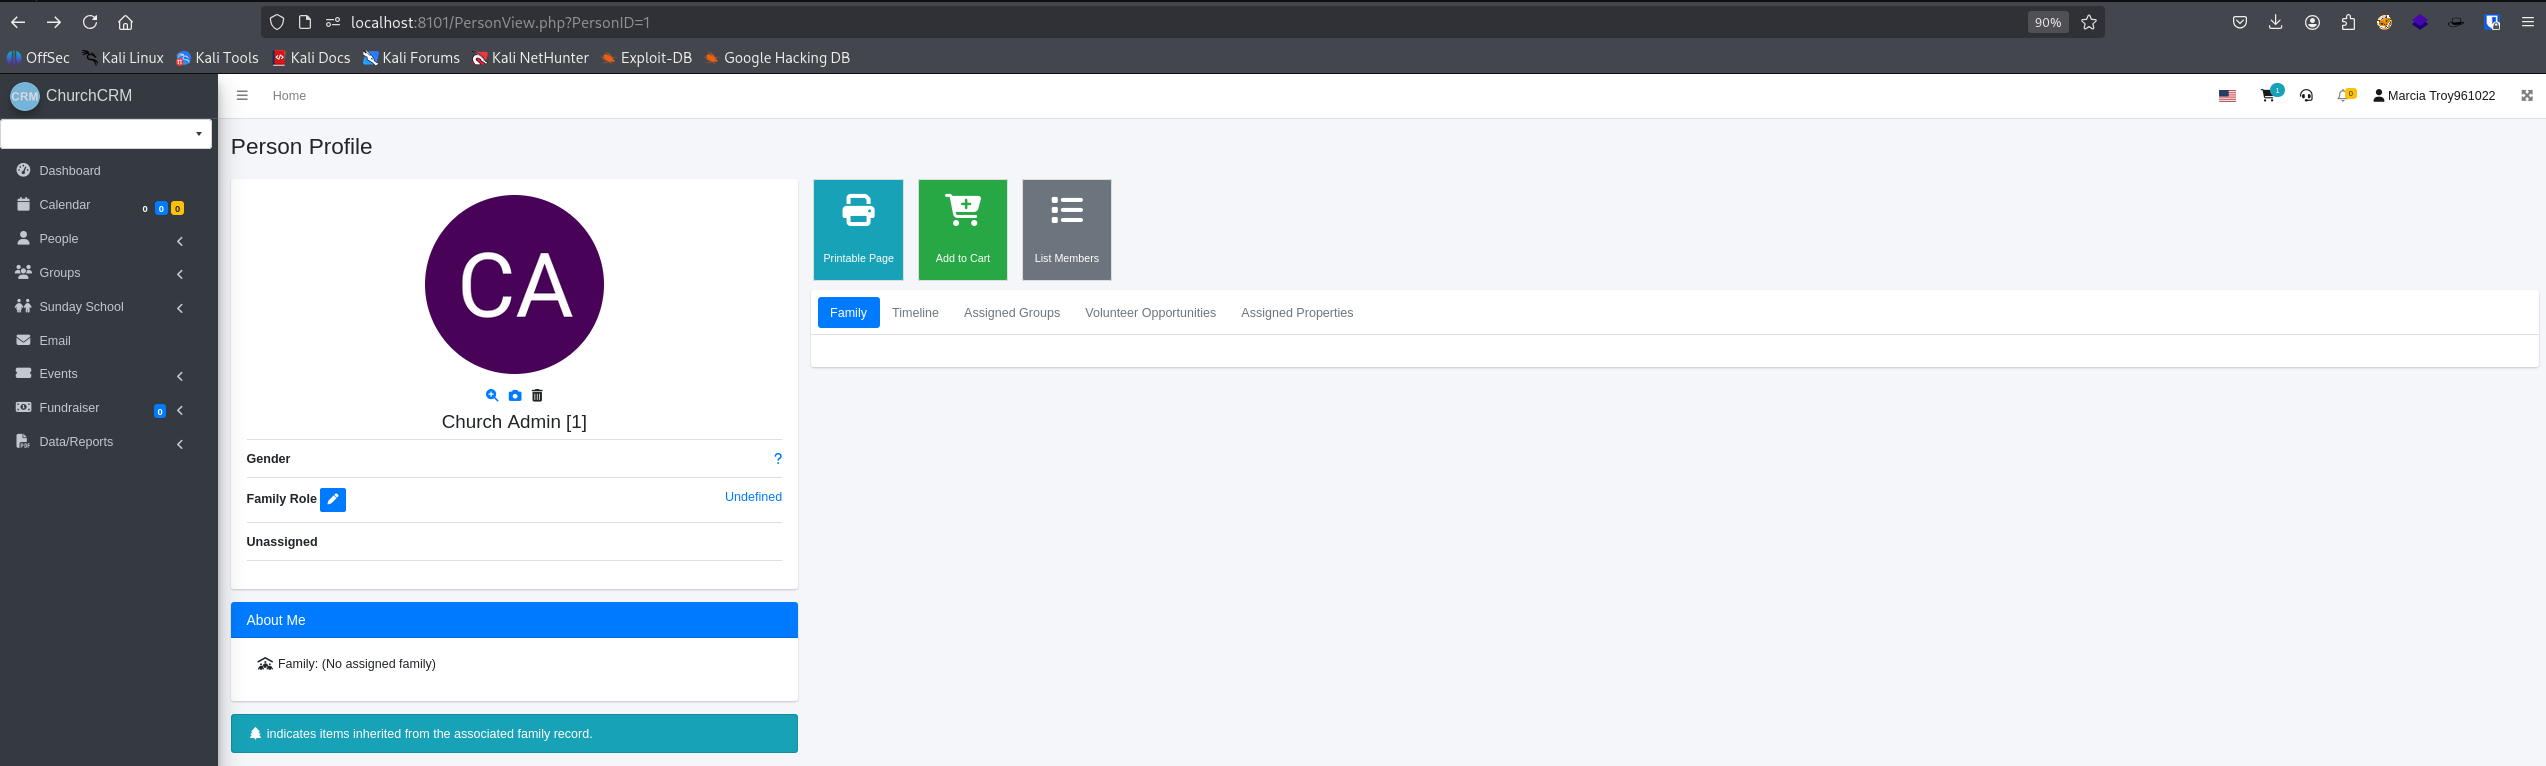The width and height of the screenshot is (2546, 766).
Task: Select the Family tab
Action: tap(849, 313)
